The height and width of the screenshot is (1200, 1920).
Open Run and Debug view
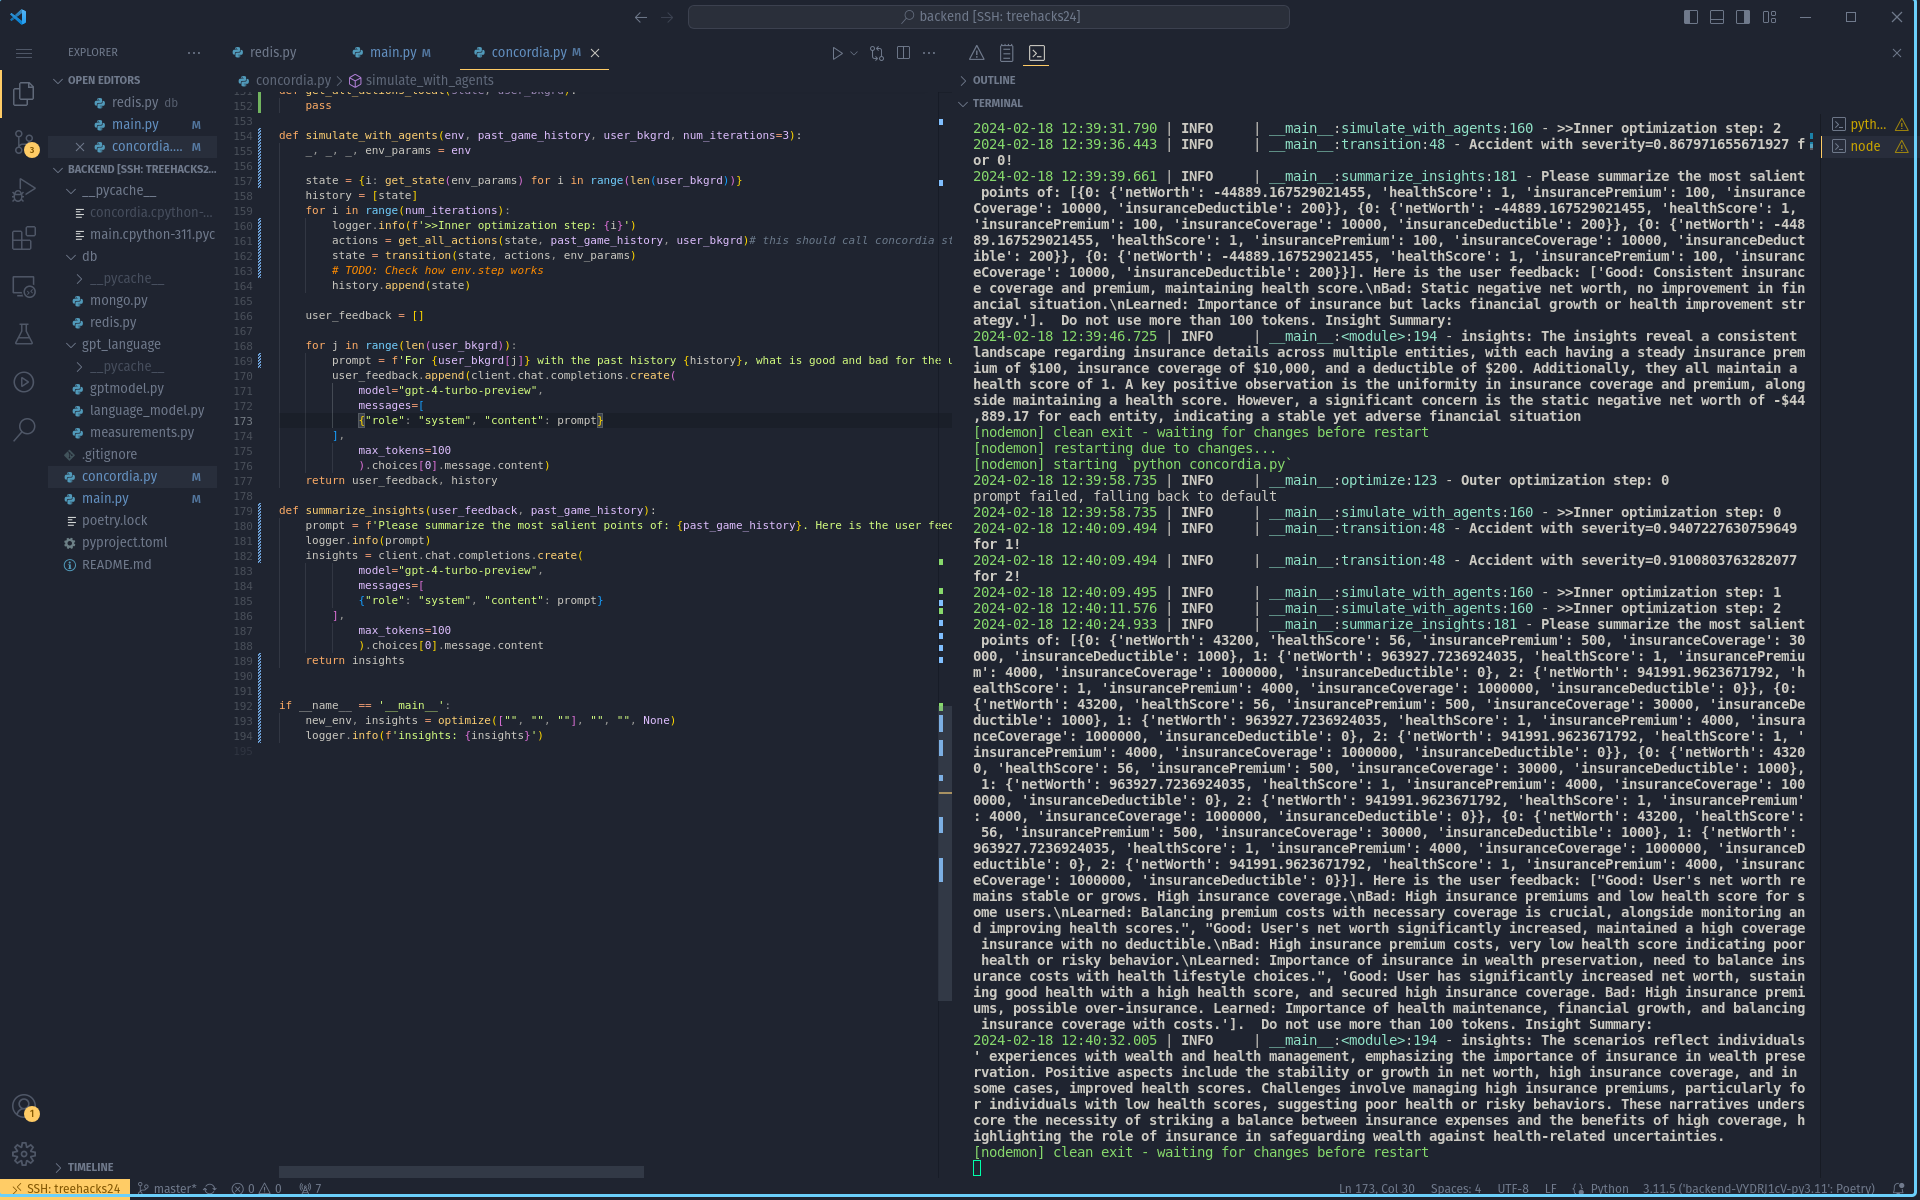point(24,190)
